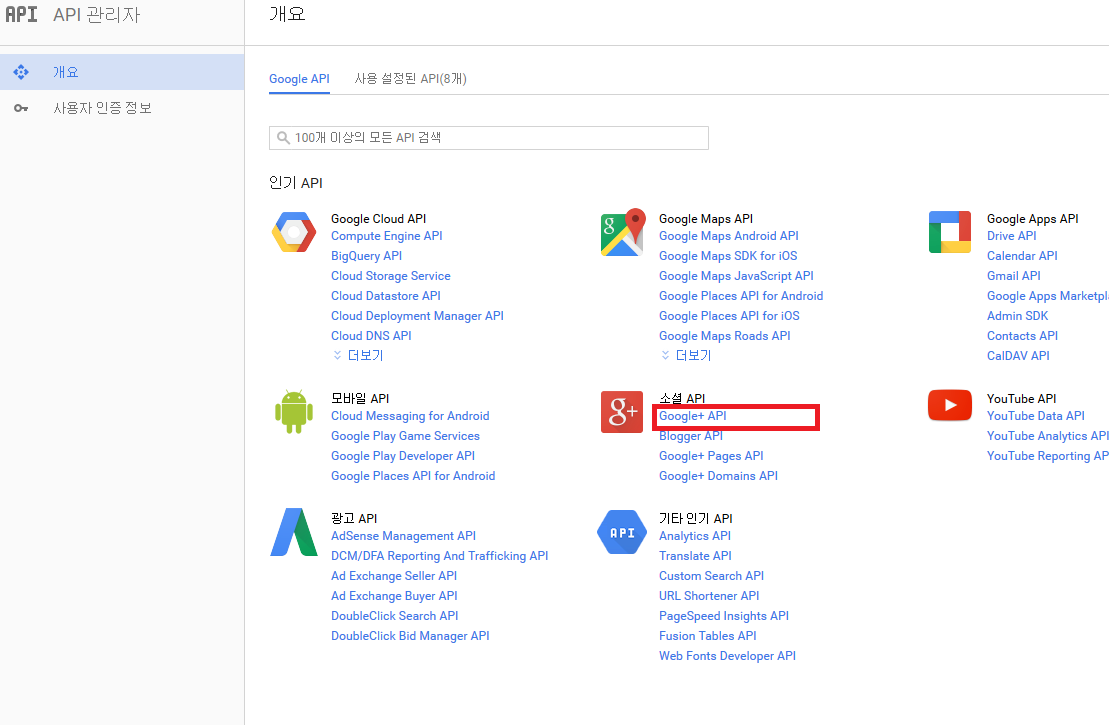1109x725 pixels.
Task: Click the Google Apps square icon
Action: (950, 233)
